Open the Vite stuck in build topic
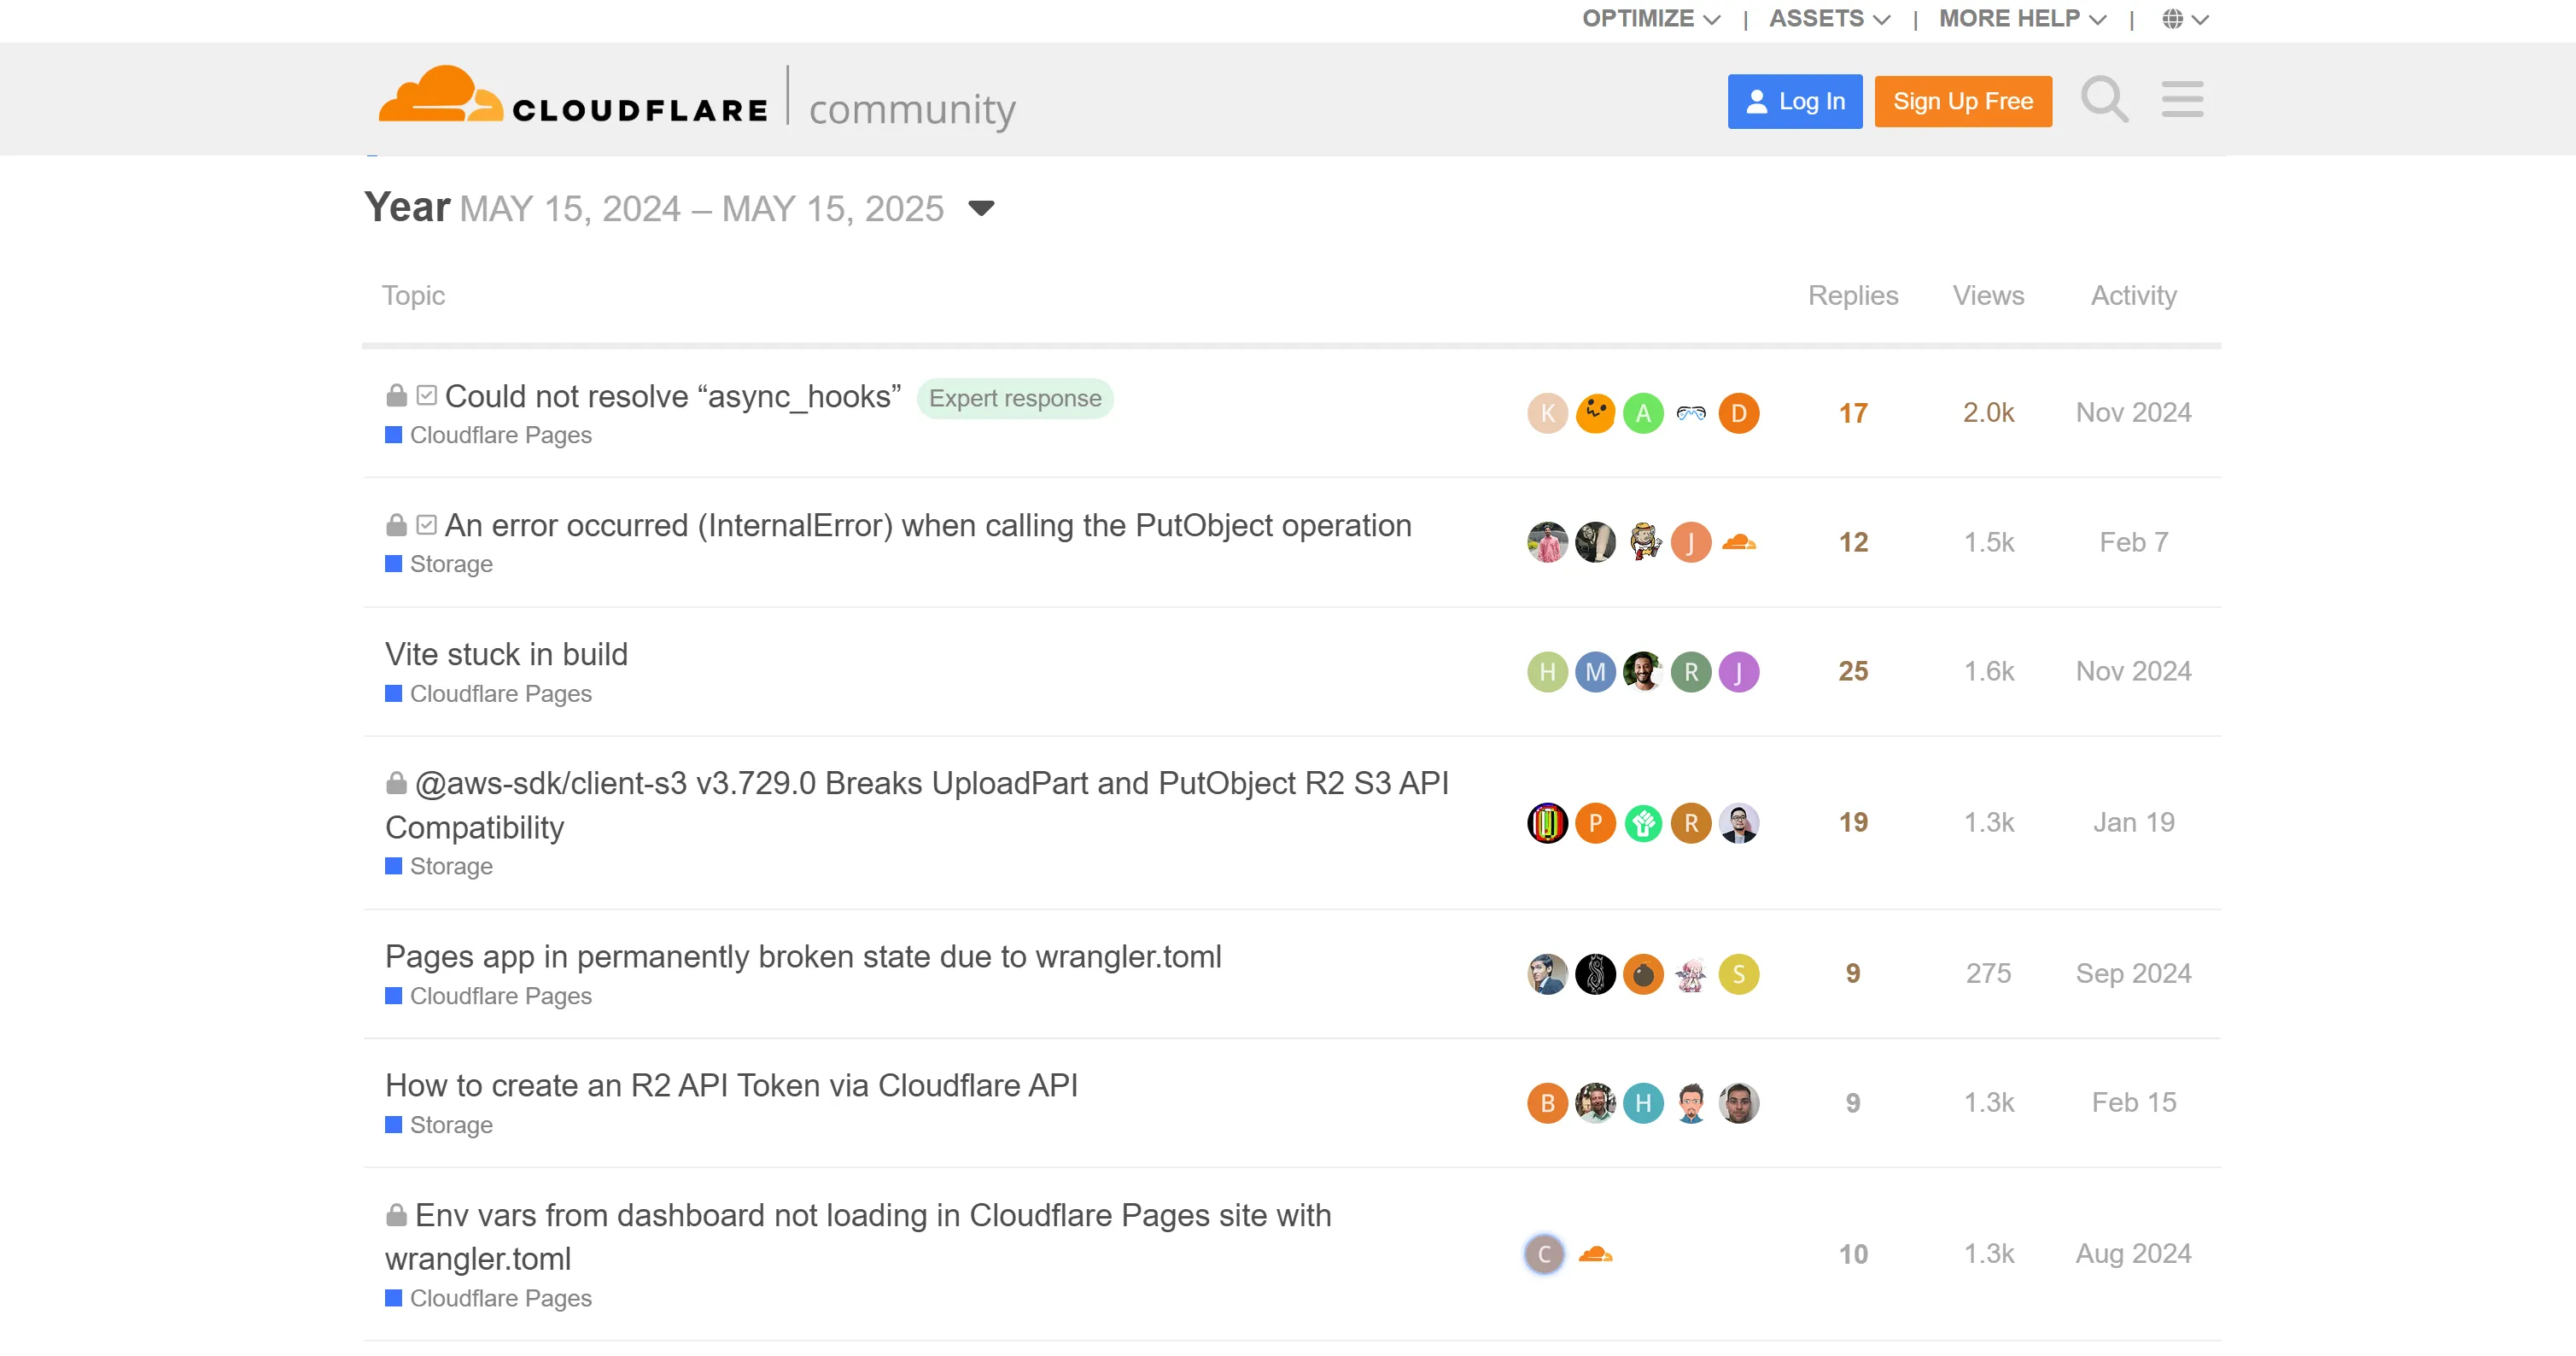Screen dimensions: 2576x1356 click(506, 654)
